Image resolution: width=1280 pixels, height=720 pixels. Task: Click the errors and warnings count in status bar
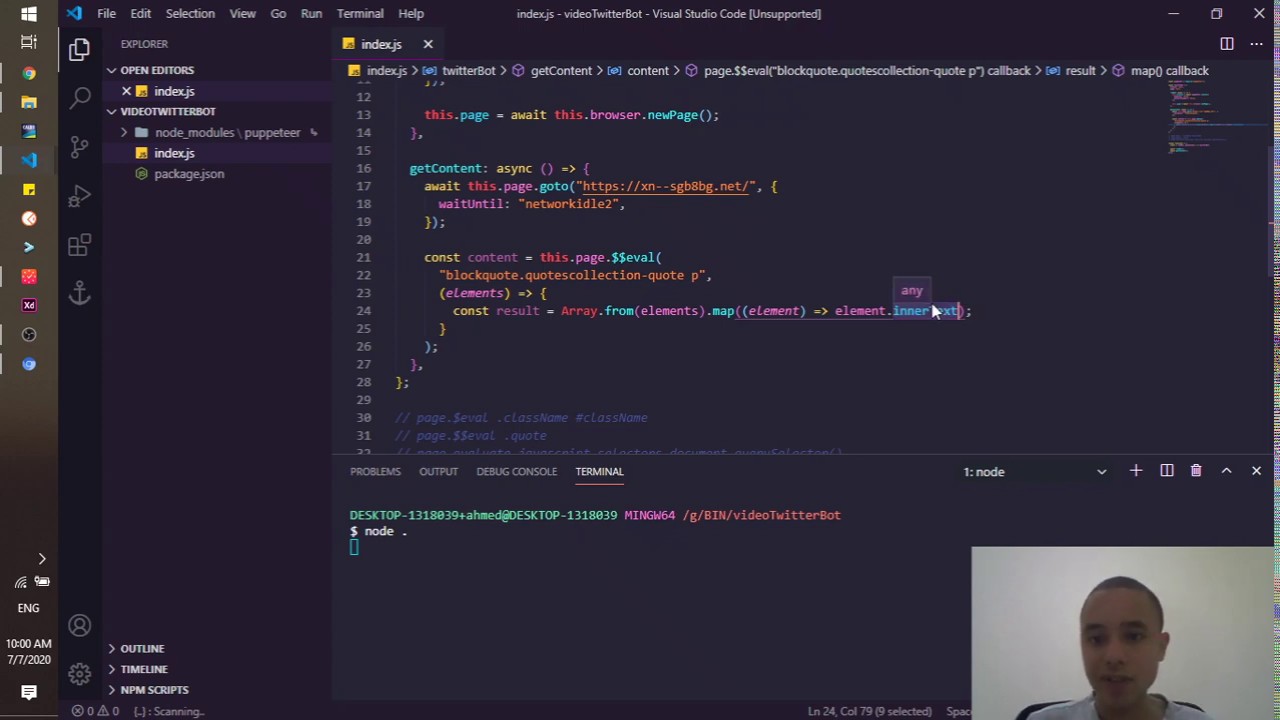pyautogui.click(x=96, y=711)
